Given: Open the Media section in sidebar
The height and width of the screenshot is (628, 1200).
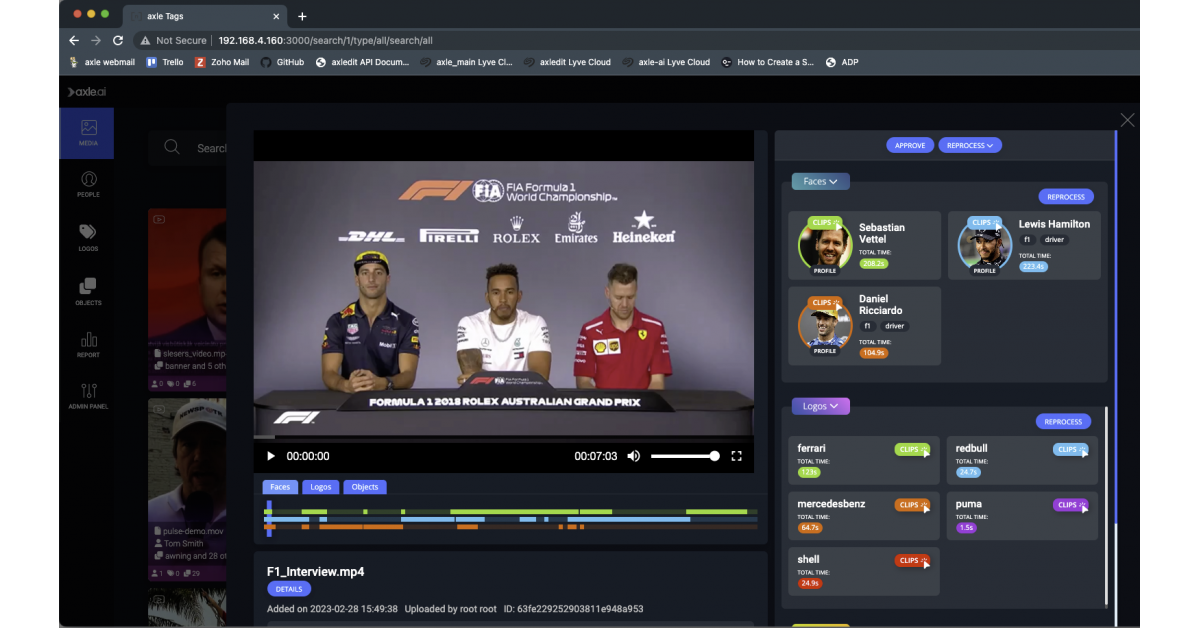Looking at the screenshot, I should click(88, 133).
